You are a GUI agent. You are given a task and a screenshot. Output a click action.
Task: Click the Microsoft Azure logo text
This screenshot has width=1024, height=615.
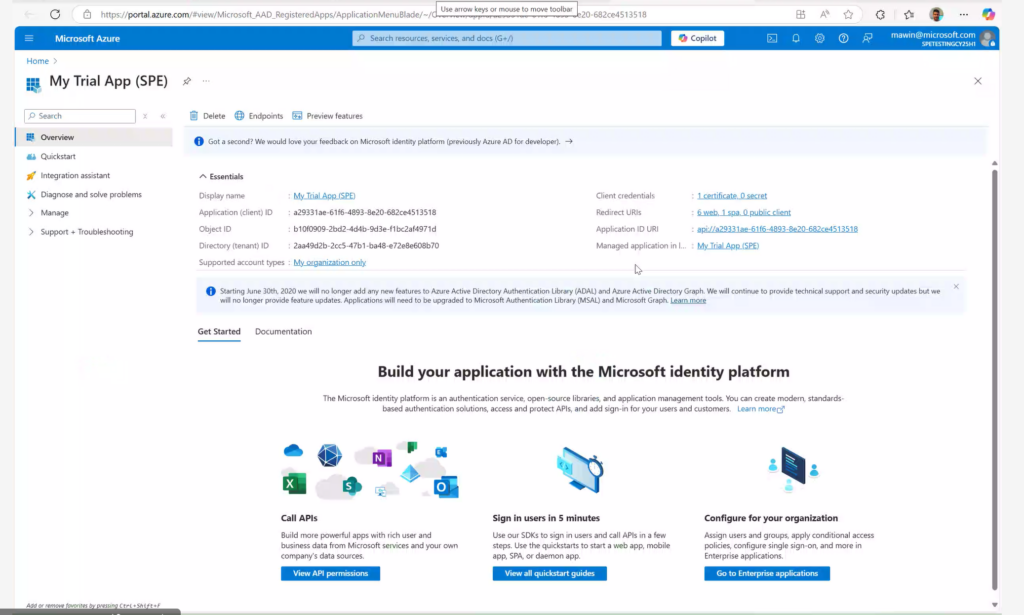coord(88,39)
